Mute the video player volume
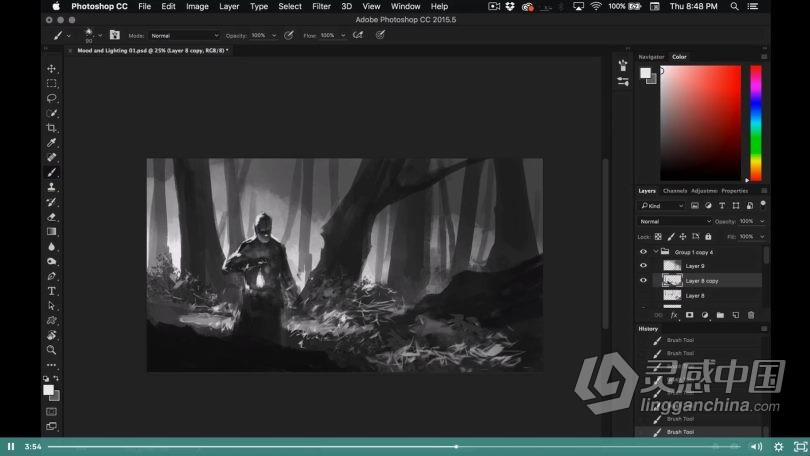 point(756,447)
